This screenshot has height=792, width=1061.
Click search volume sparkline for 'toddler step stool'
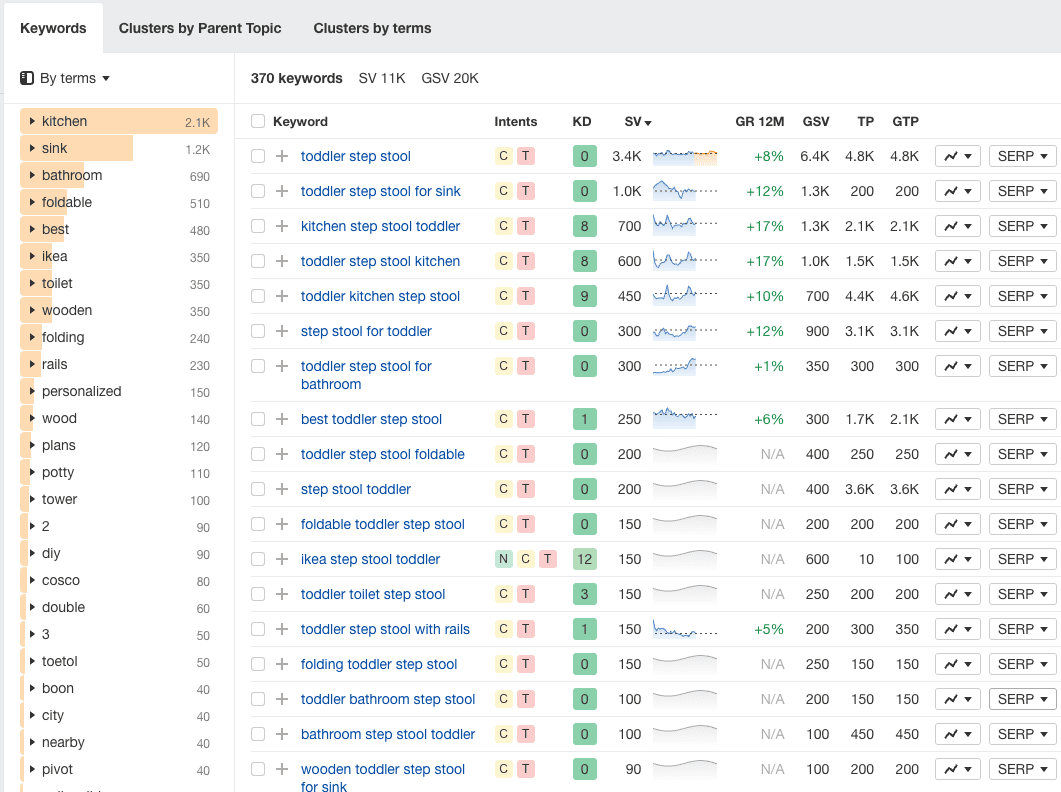pos(684,156)
